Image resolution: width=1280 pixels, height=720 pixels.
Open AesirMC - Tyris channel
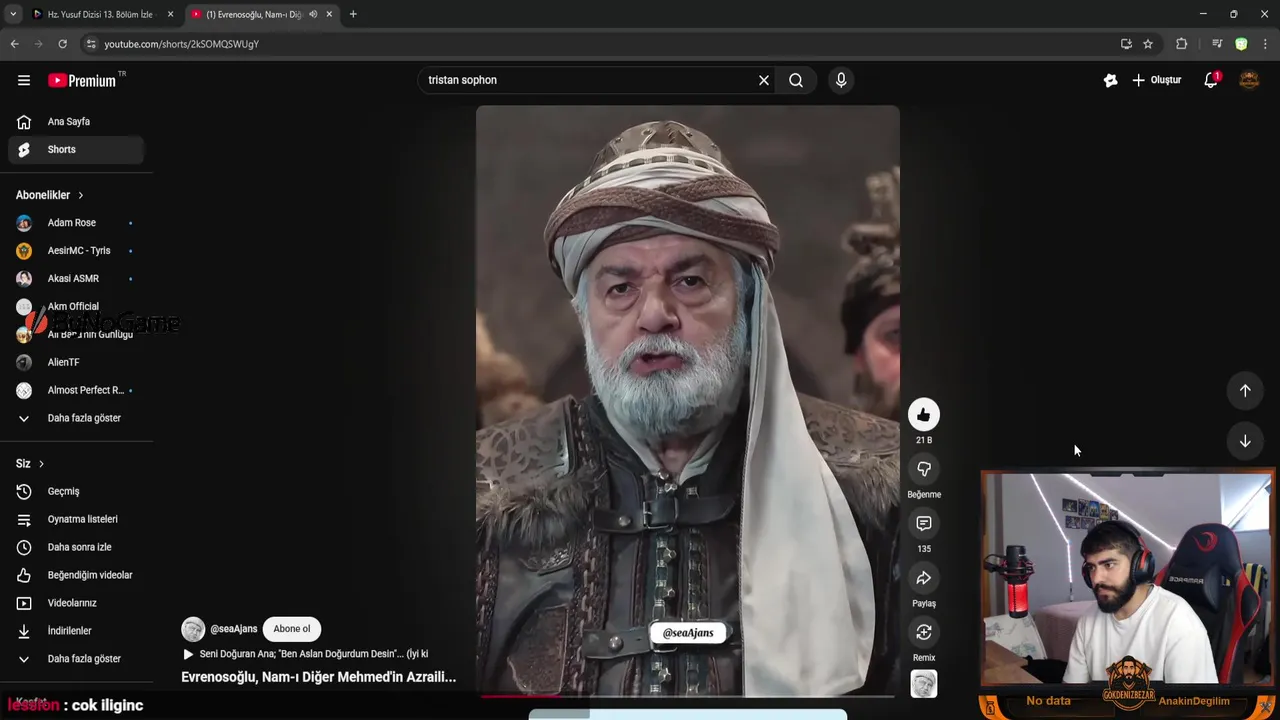click(76, 251)
